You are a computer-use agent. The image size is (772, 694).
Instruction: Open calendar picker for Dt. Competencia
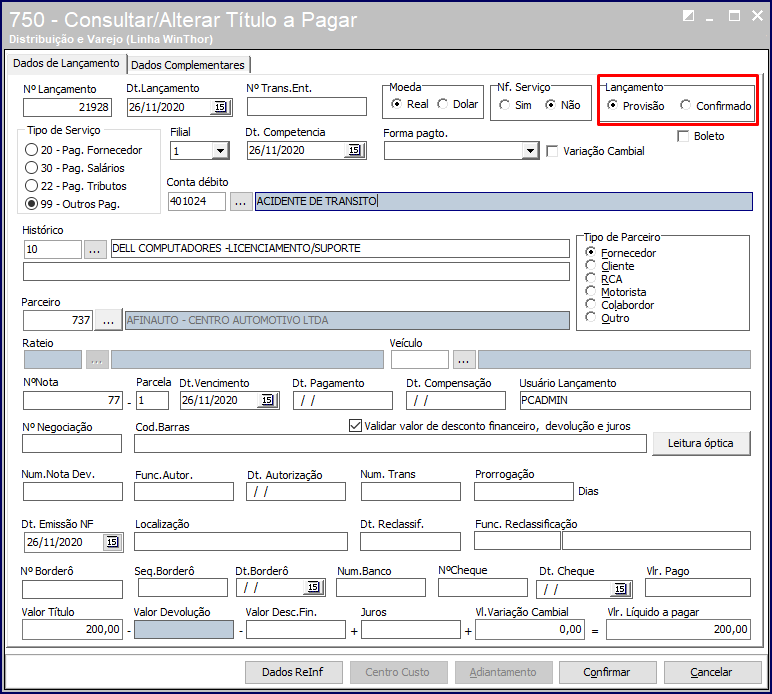[354, 150]
